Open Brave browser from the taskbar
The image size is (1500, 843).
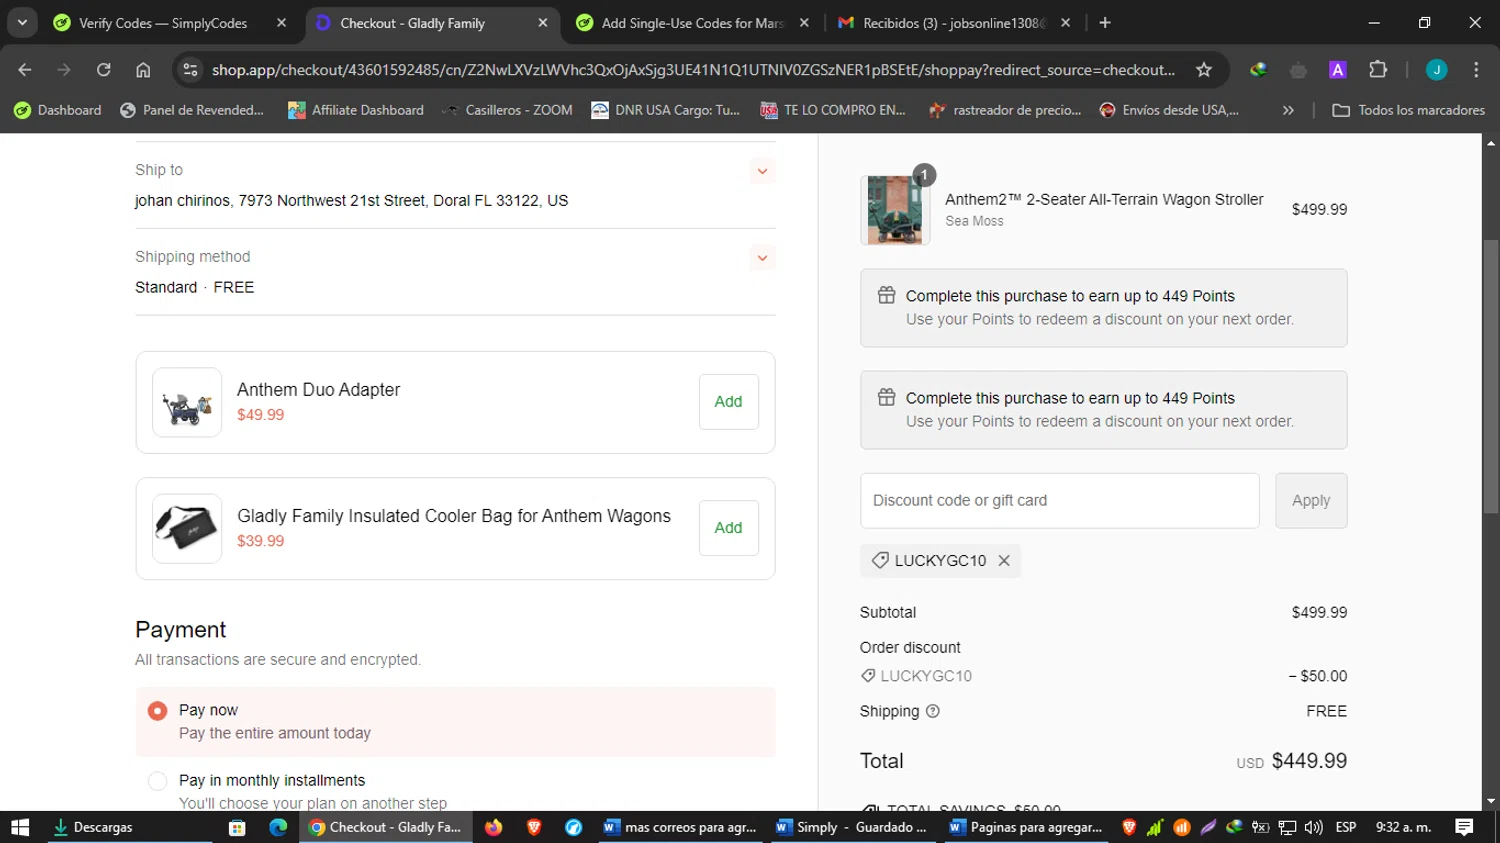[x=534, y=827]
